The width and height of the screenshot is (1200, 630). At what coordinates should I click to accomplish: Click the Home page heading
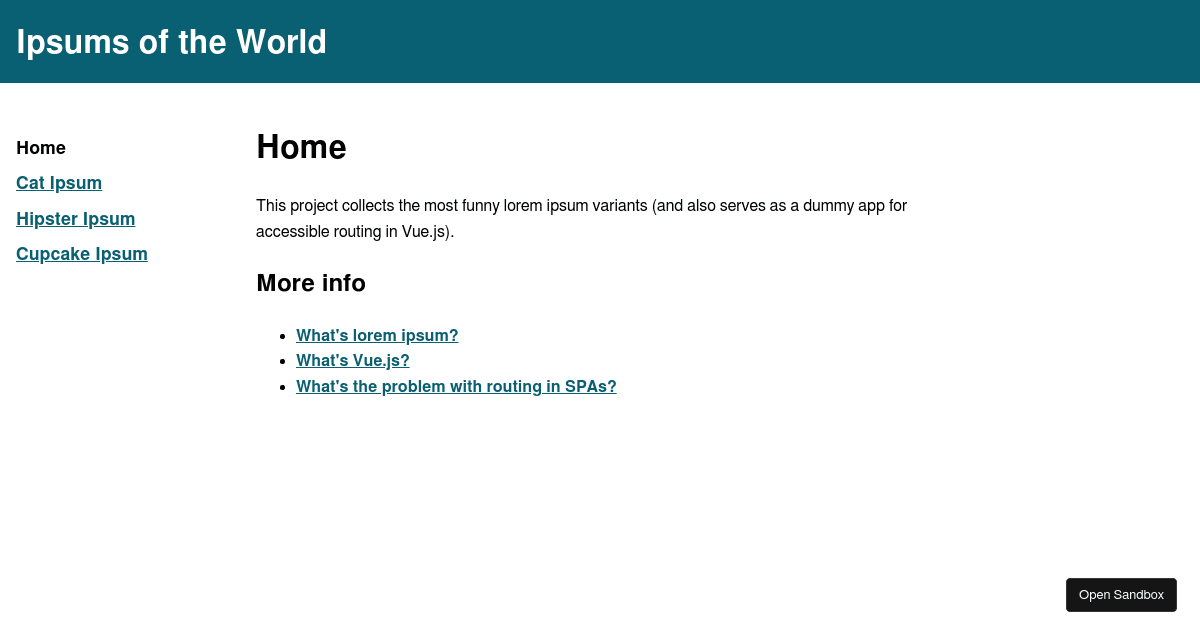301,147
